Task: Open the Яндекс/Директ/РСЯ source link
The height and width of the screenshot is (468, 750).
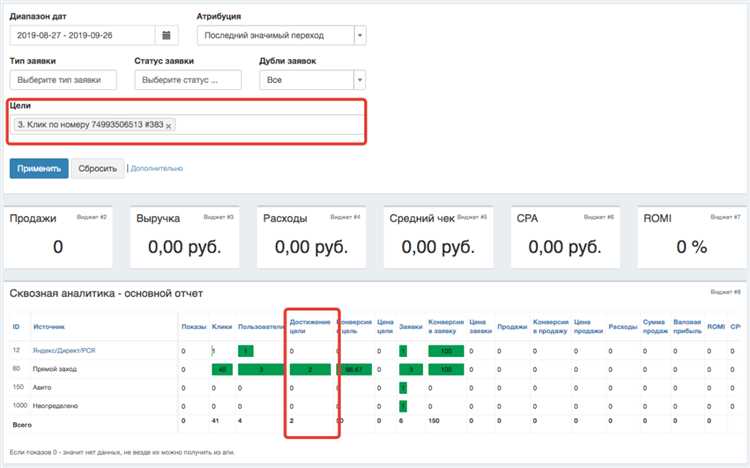Action: tap(64, 351)
